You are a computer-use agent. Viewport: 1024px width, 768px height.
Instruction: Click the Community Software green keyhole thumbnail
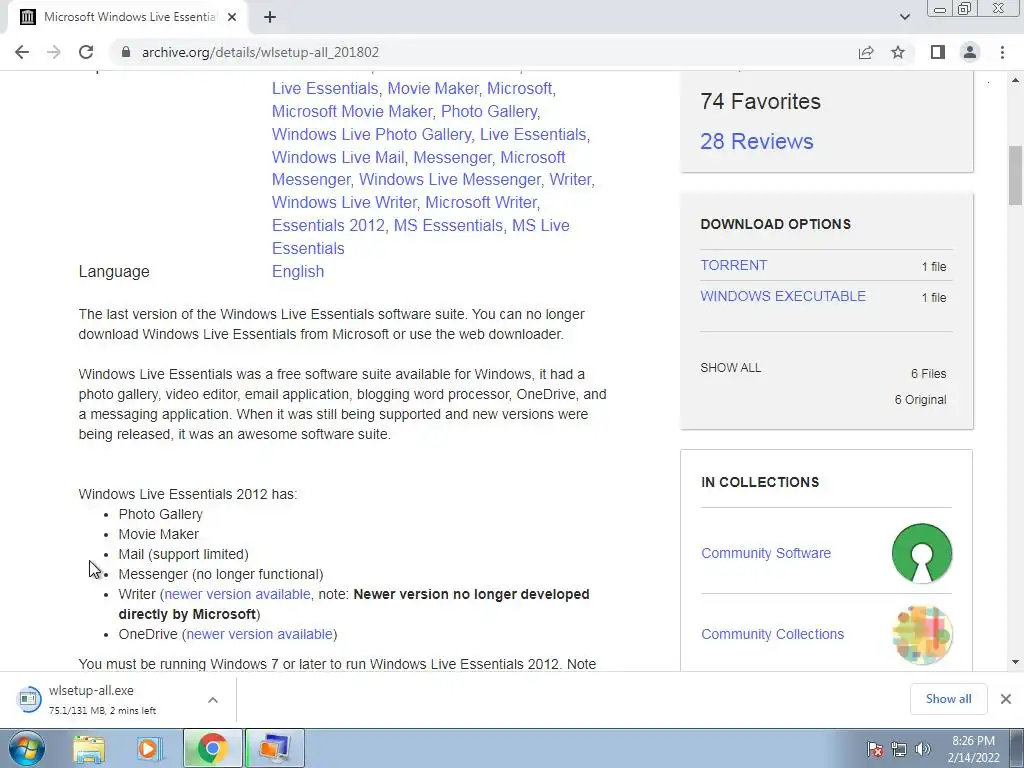(921, 553)
